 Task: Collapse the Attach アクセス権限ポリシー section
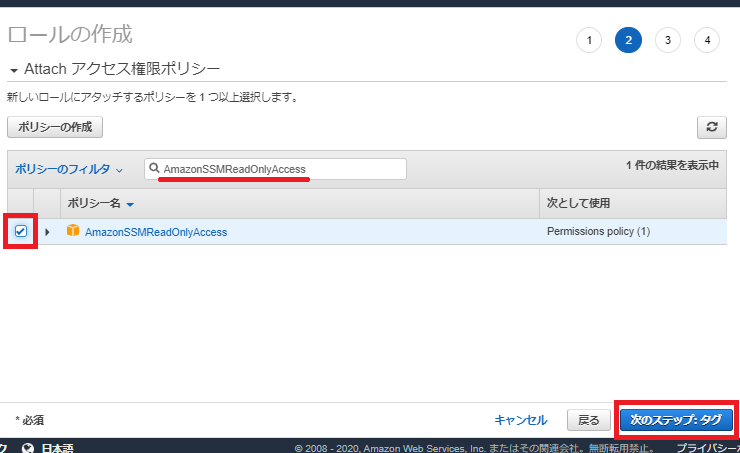pos(14,71)
